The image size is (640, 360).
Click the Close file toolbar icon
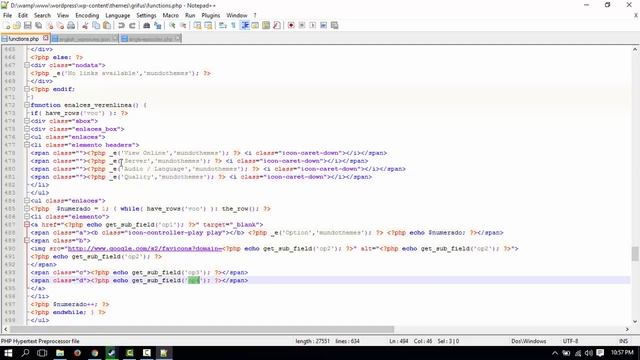49,25
